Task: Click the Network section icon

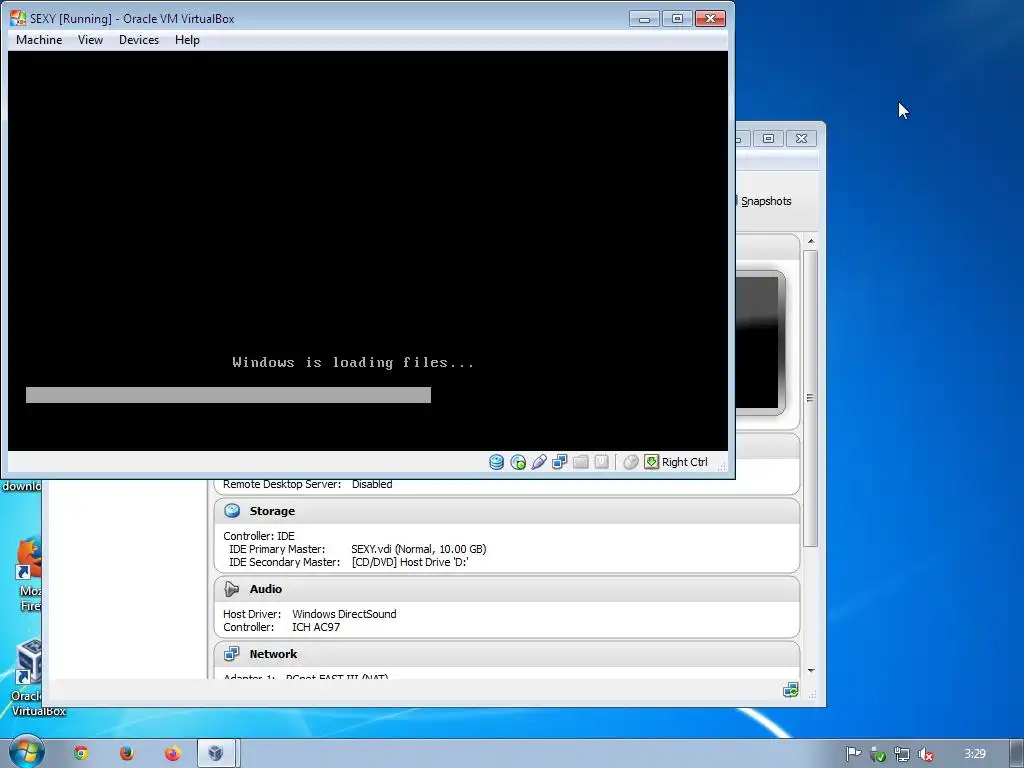Action: tap(232, 654)
